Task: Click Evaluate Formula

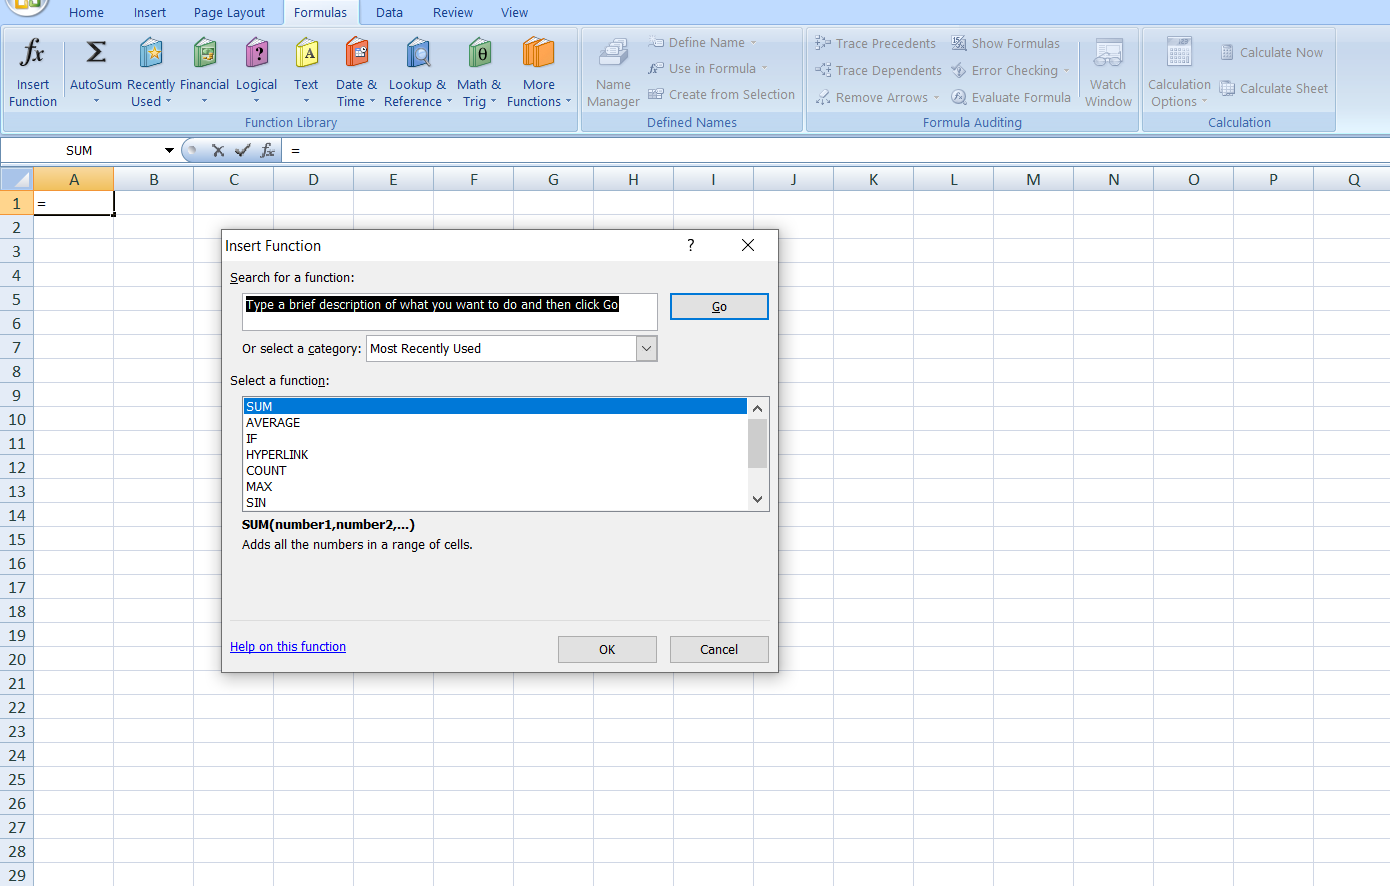Action: pyautogui.click(x=1010, y=97)
